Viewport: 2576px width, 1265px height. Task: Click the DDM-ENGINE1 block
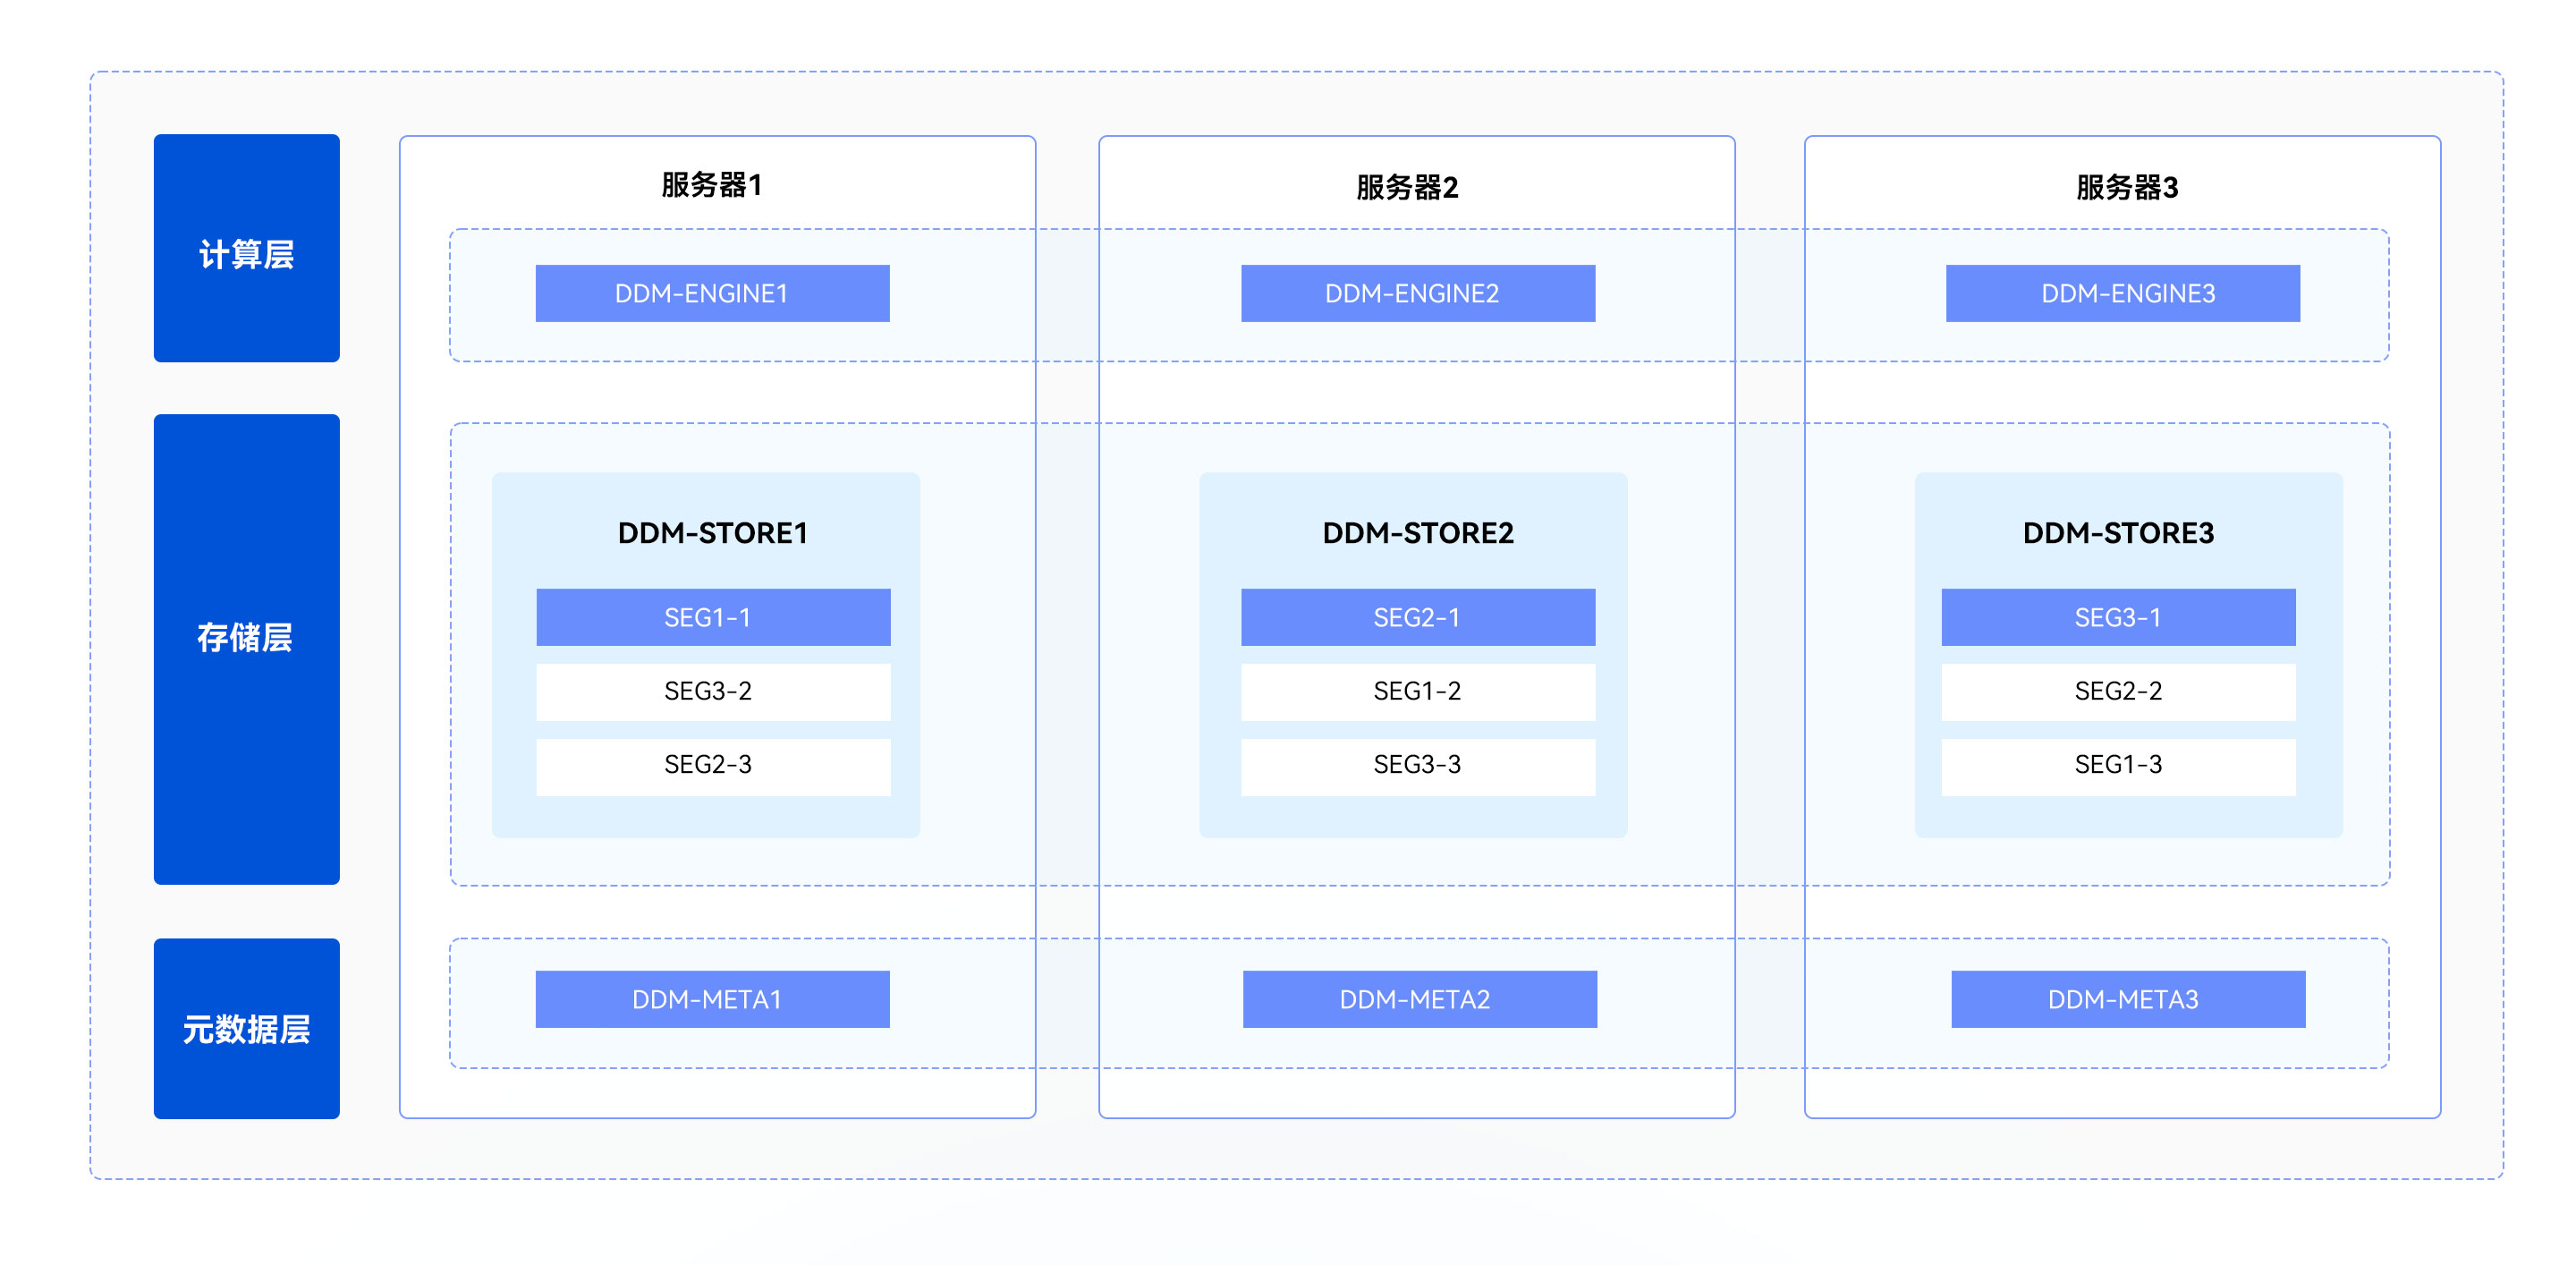712,293
